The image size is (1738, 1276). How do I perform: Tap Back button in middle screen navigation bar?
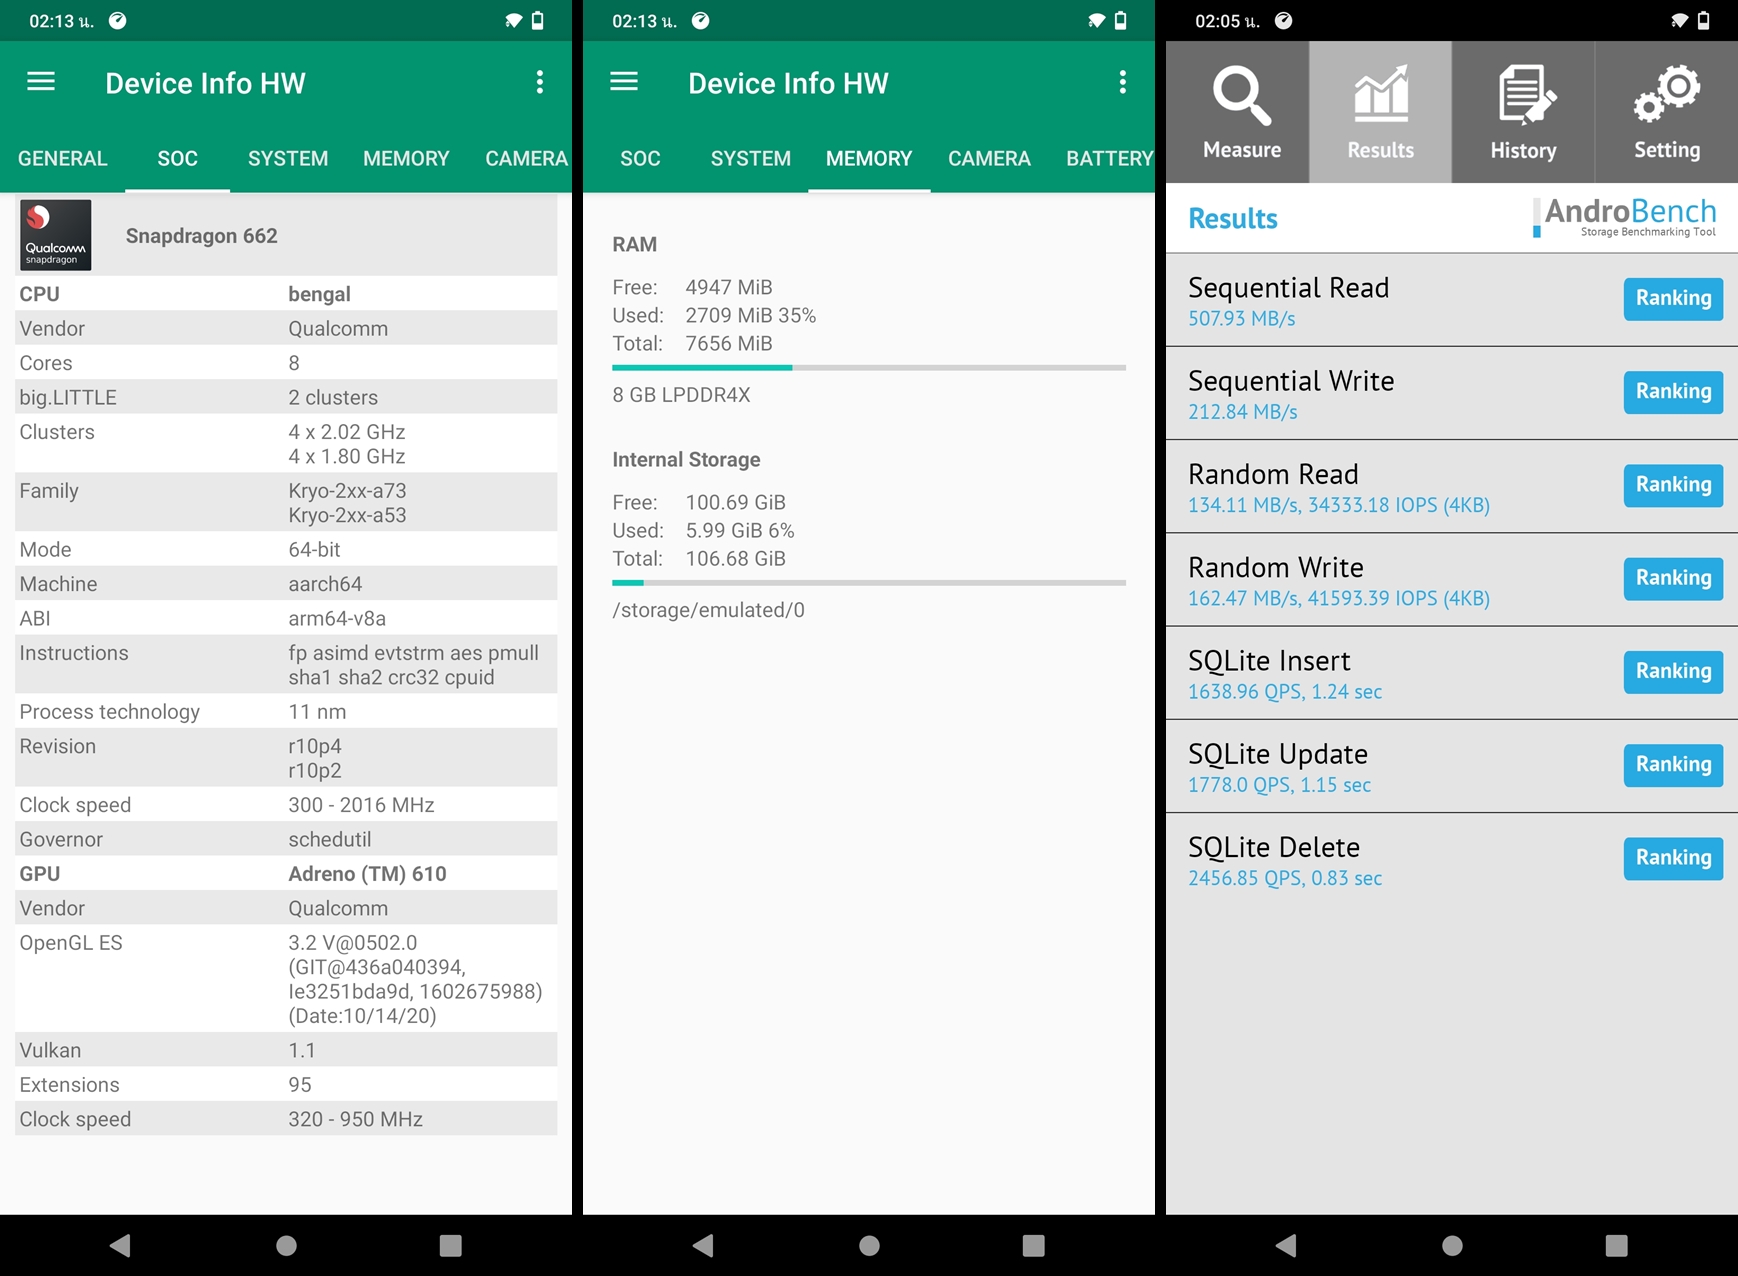(x=703, y=1245)
